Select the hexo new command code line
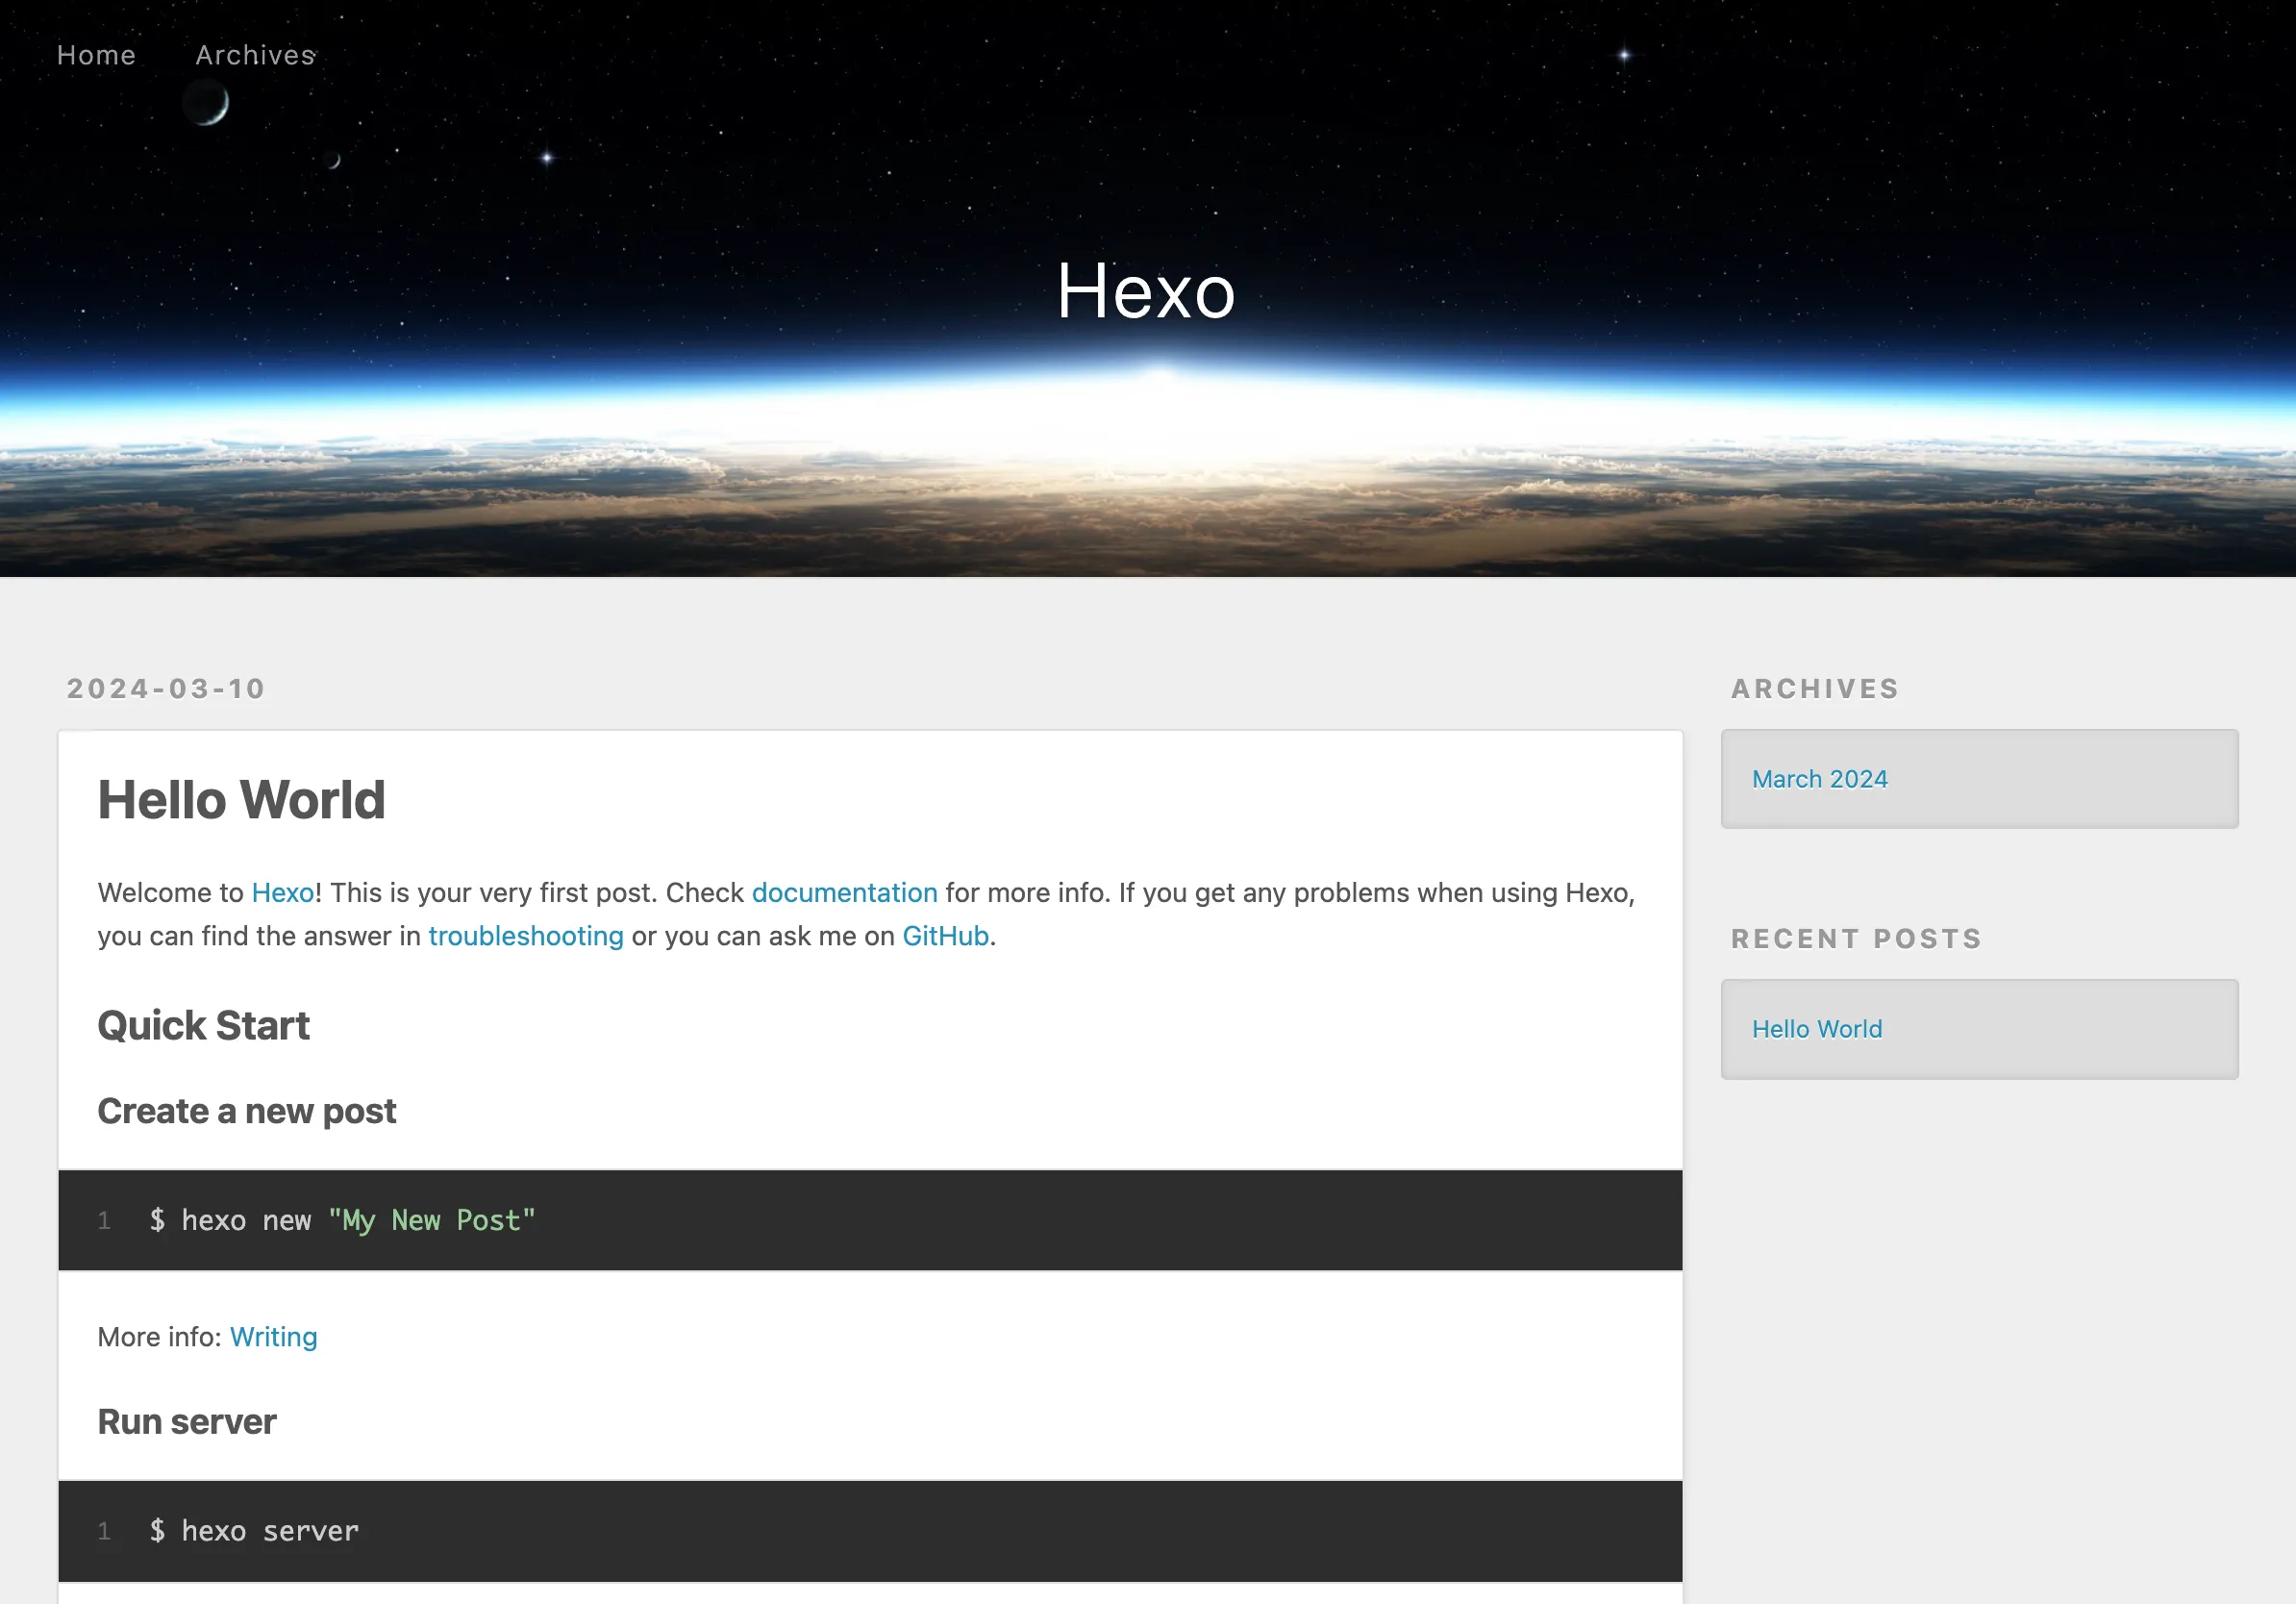This screenshot has height=1604, width=2296. click(340, 1220)
